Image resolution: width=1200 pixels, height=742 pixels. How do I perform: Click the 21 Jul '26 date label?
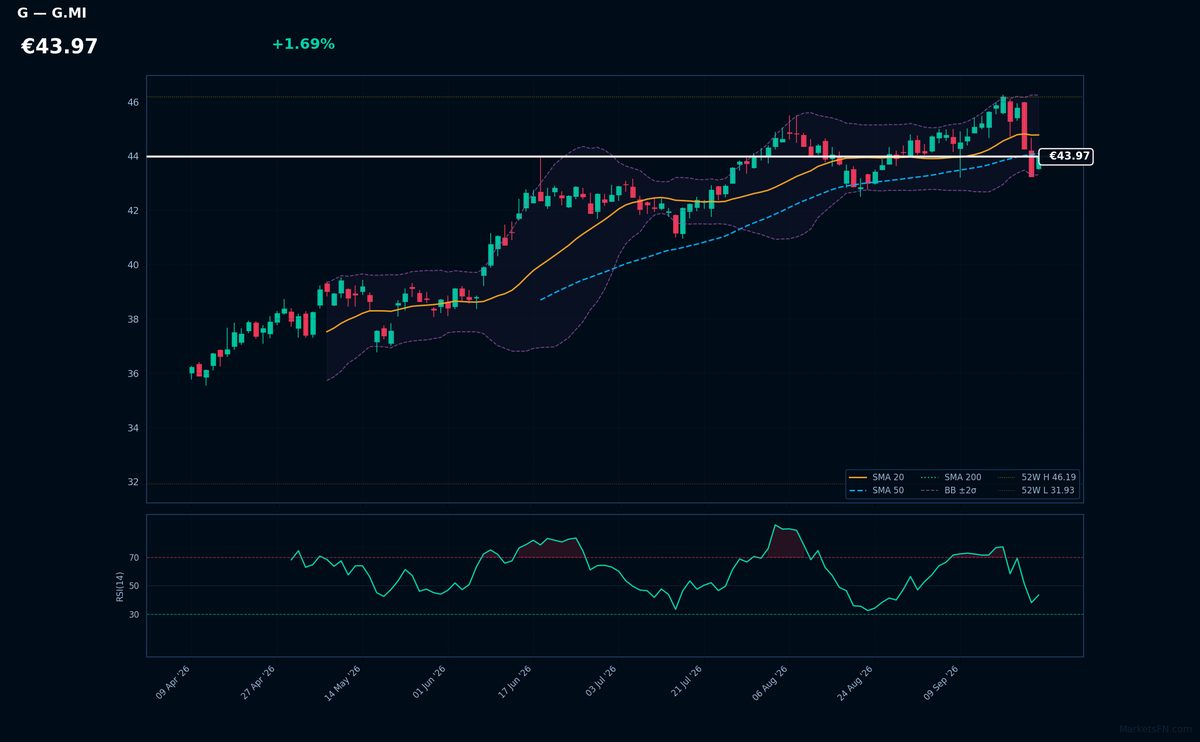tap(685, 683)
